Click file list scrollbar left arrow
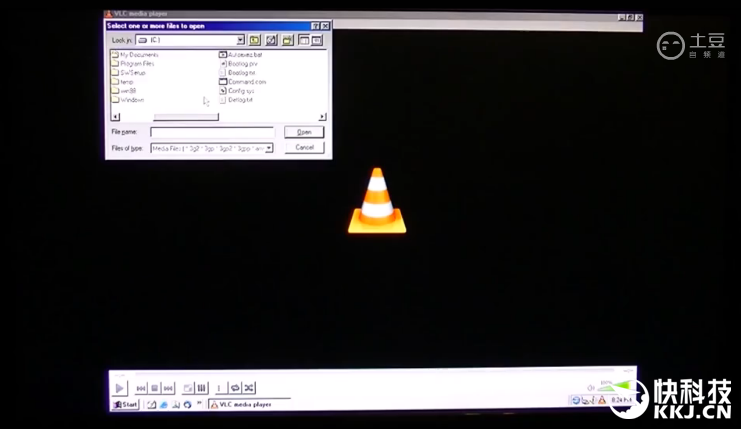The width and height of the screenshot is (741, 429). tap(116, 117)
